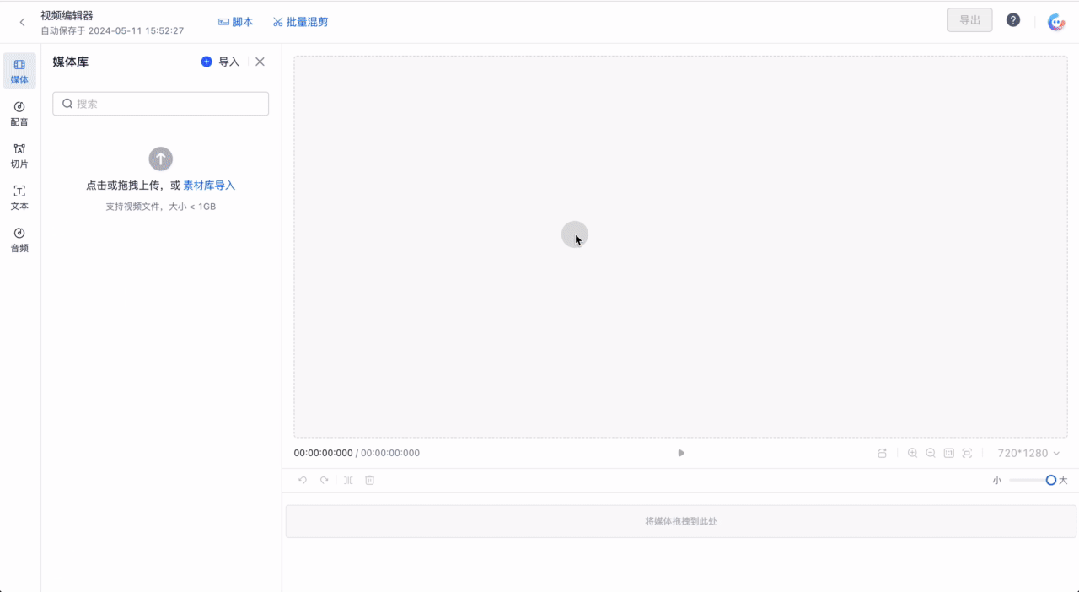Redo the last edit
Image resolution: width=1079 pixels, height=592 pixels.
point(324,480)
